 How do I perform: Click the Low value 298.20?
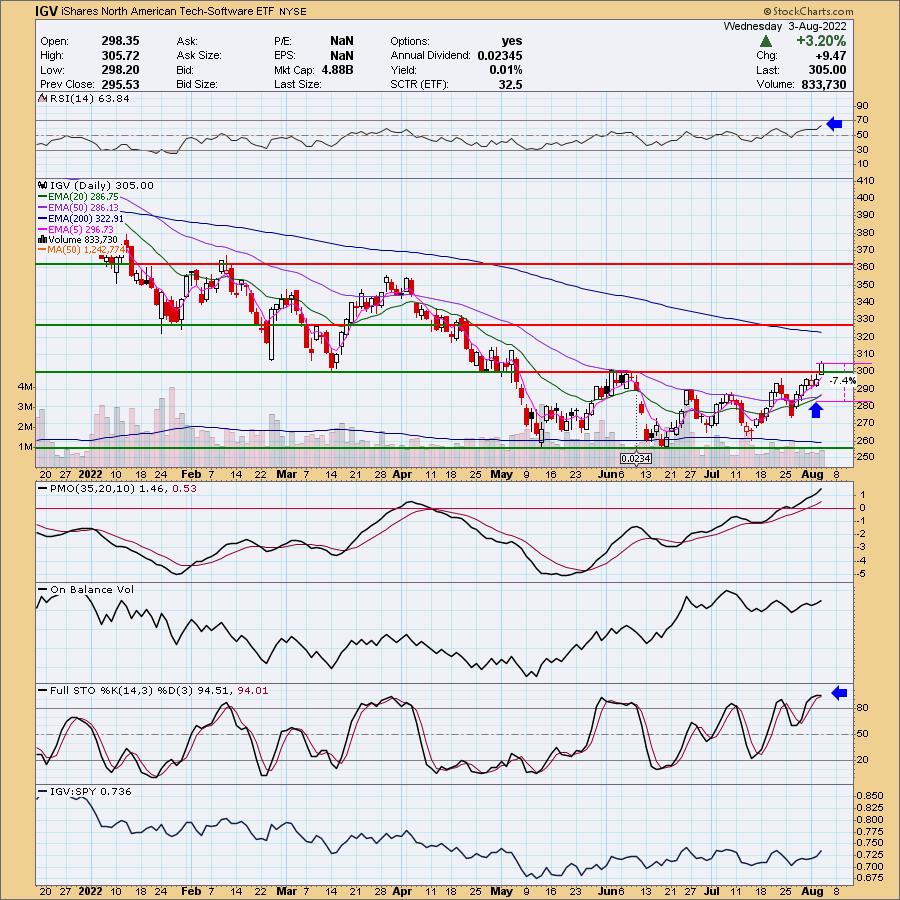pyautogui.click(x=120, y=70)
